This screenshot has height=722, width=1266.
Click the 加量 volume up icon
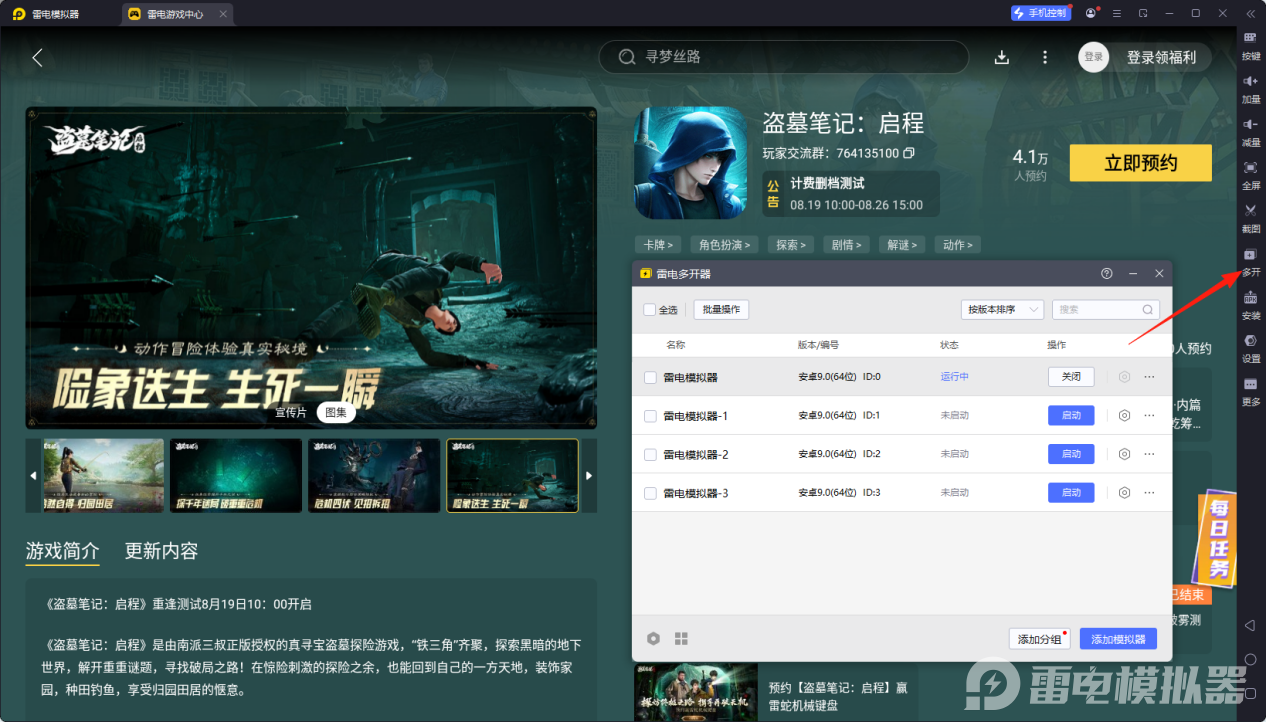pyautogui.click(x=1250, y=80)
